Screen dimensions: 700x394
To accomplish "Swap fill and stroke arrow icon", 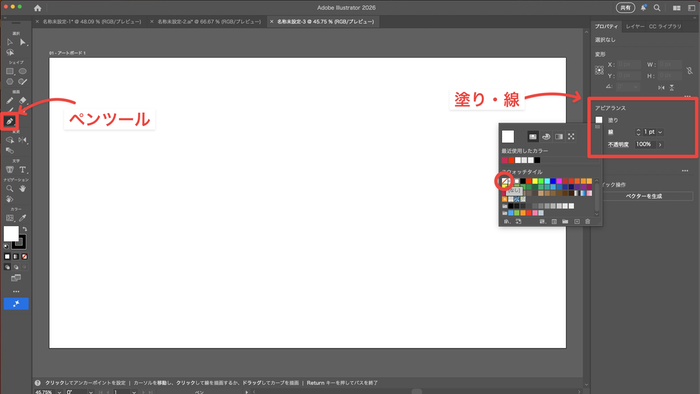I will click(x=25, y=229).
